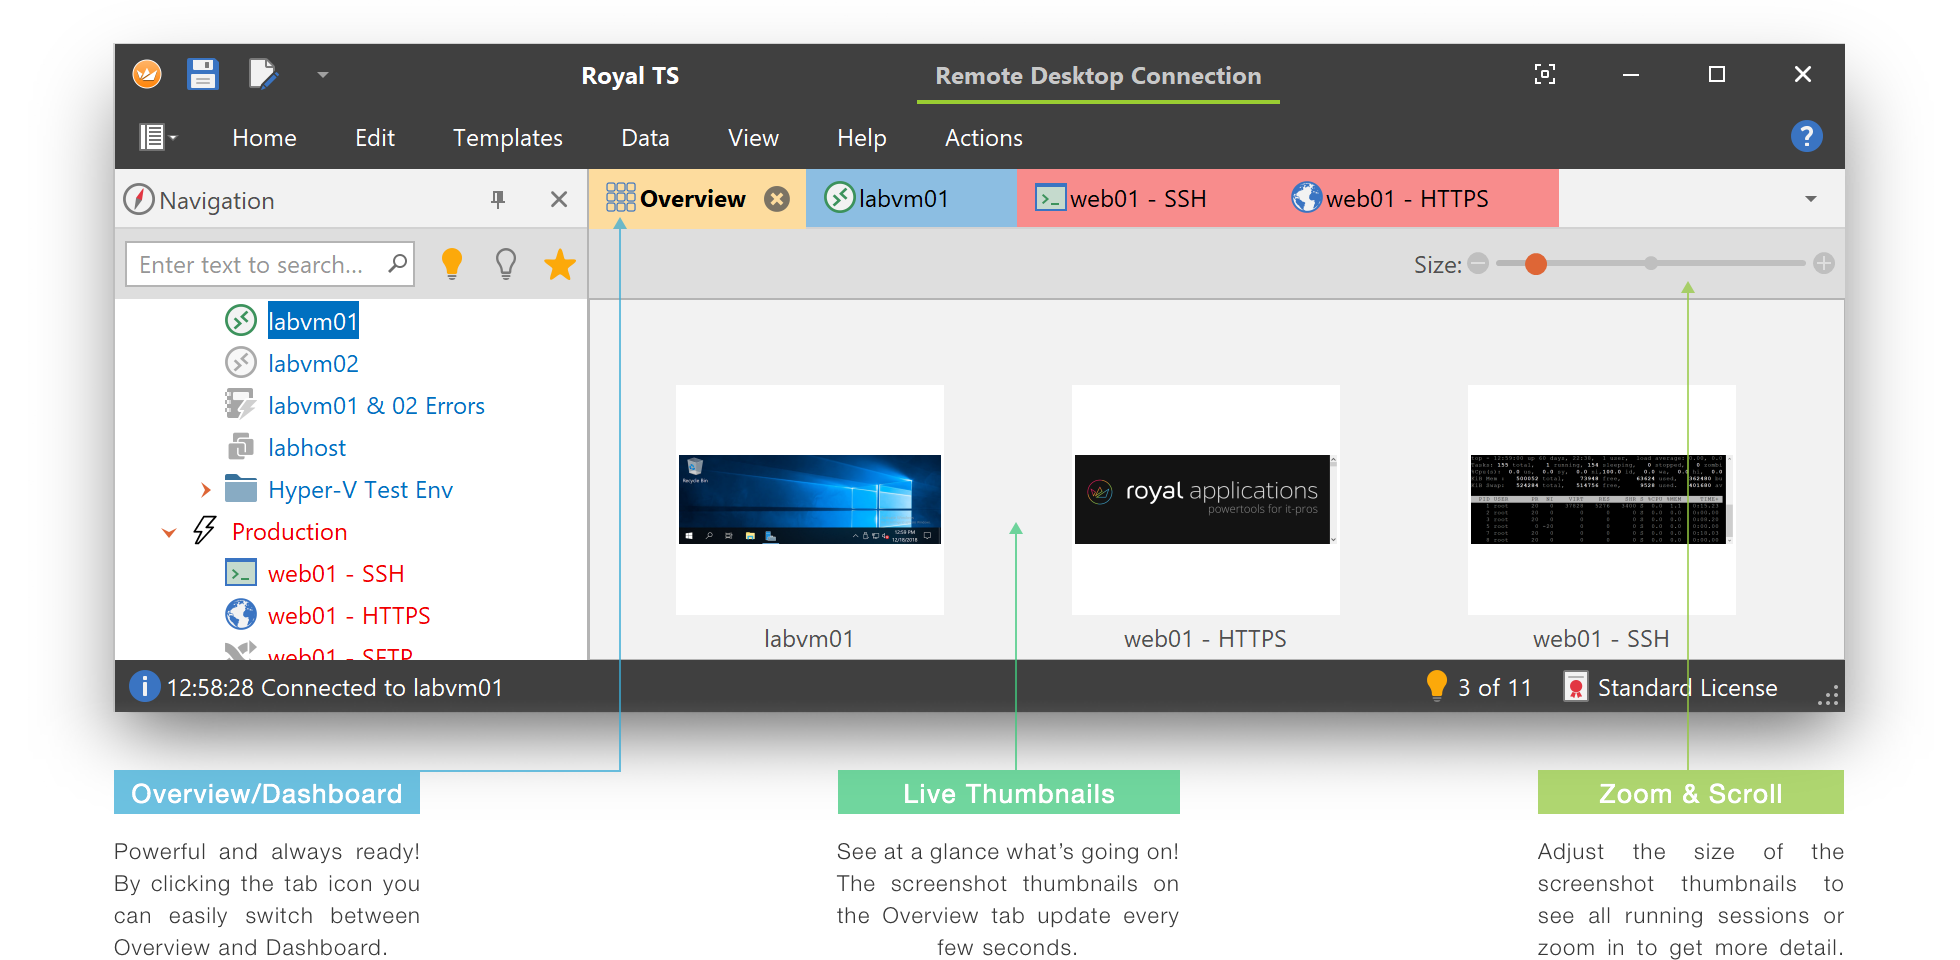Click the Standard License badge icon
1960x960 pixels.
tap(1575, 688)
